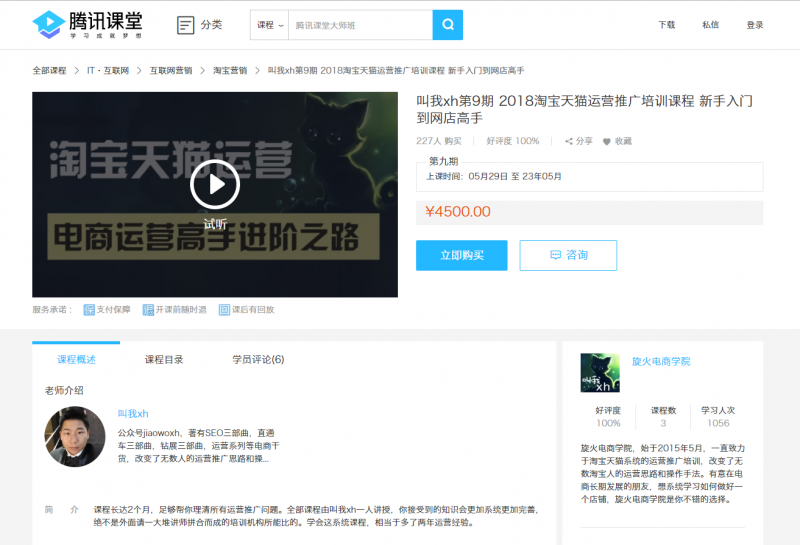Open 旋火电商学院 institution logo thumbnail
This screenshot has height=545, width=800.
(x=600, y=373)
